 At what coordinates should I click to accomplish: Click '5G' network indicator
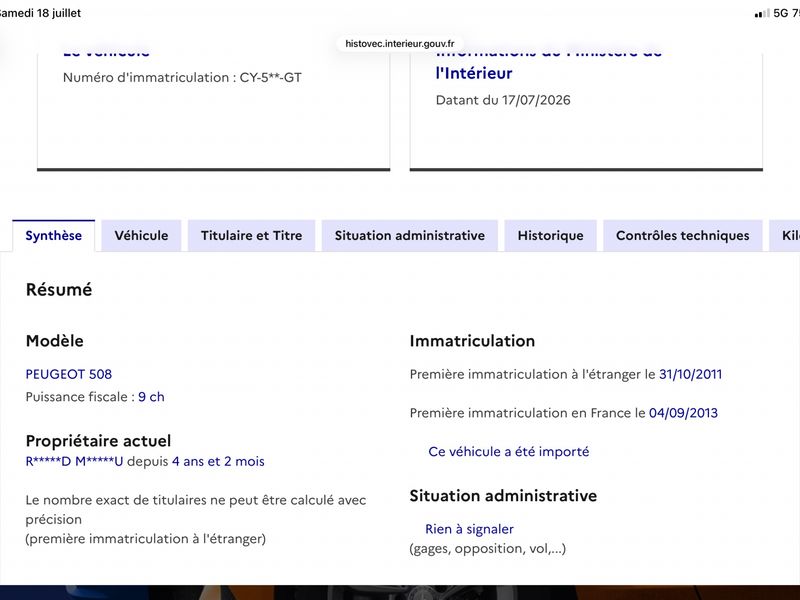point(781,13)
